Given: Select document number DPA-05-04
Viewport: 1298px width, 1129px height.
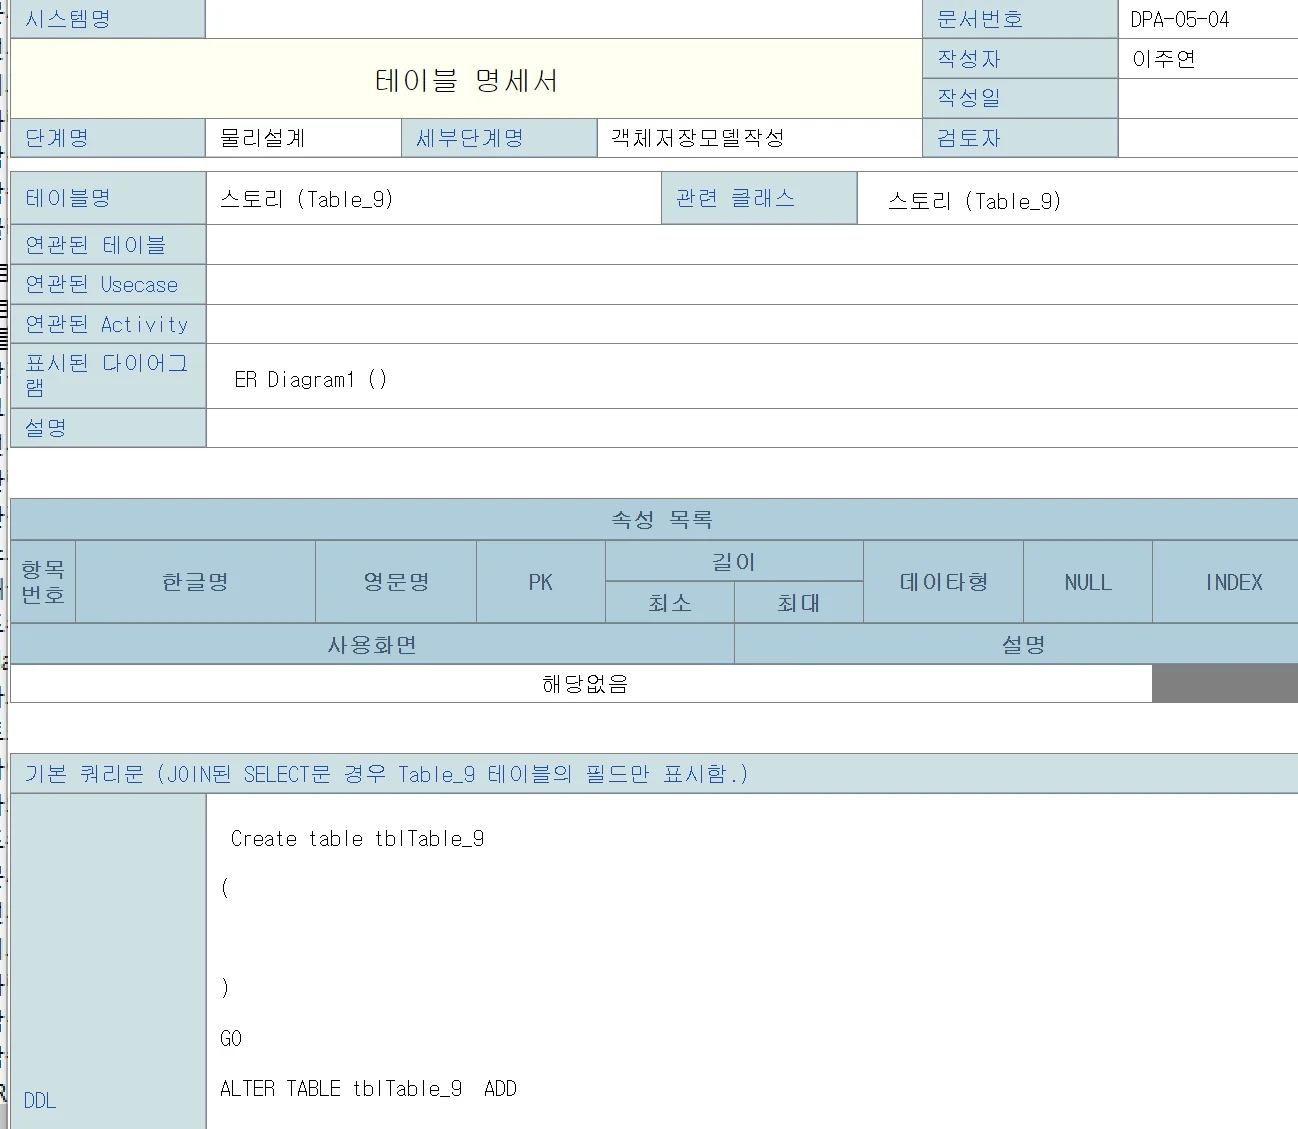Looking at the screenshot, I should [1180, 19].
